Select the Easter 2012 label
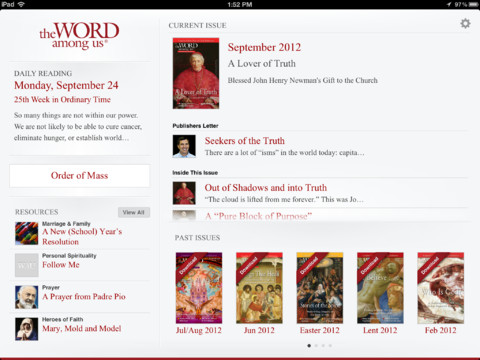 pos(319,330)
